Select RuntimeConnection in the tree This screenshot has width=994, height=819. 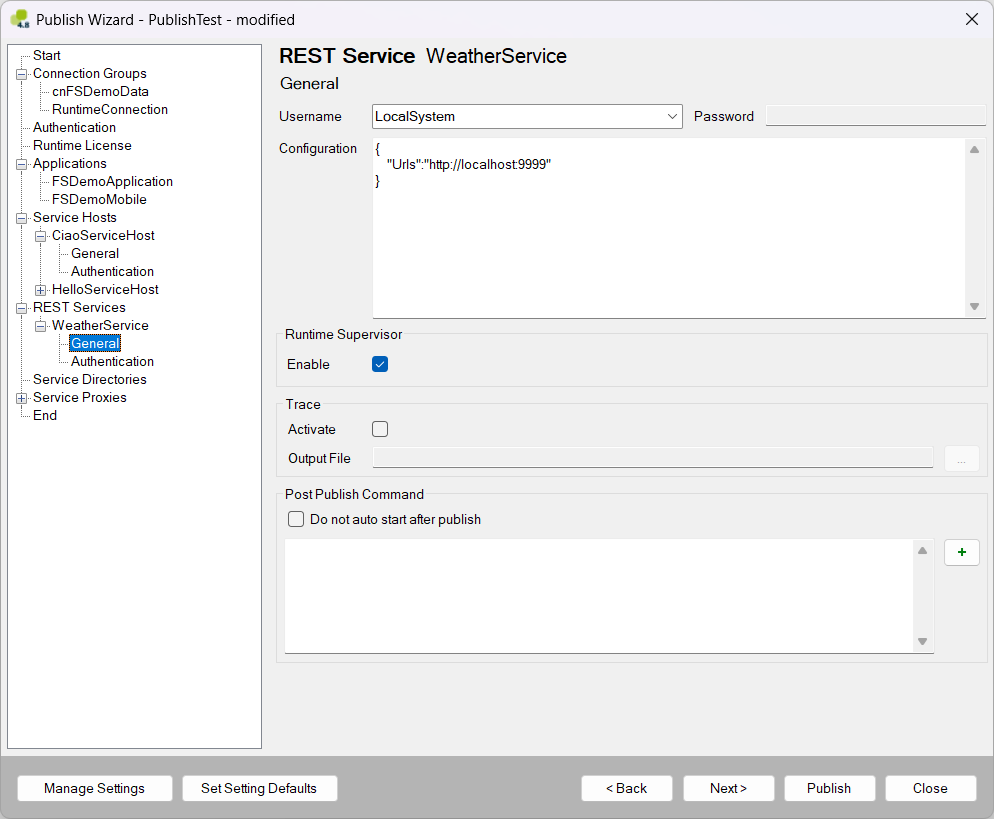pos(110,109)
